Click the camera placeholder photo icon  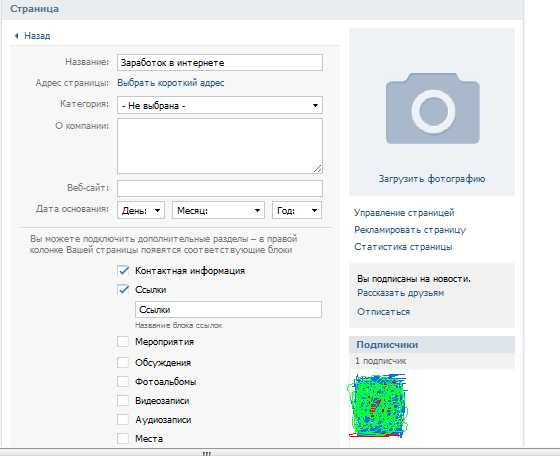[432, 109]
